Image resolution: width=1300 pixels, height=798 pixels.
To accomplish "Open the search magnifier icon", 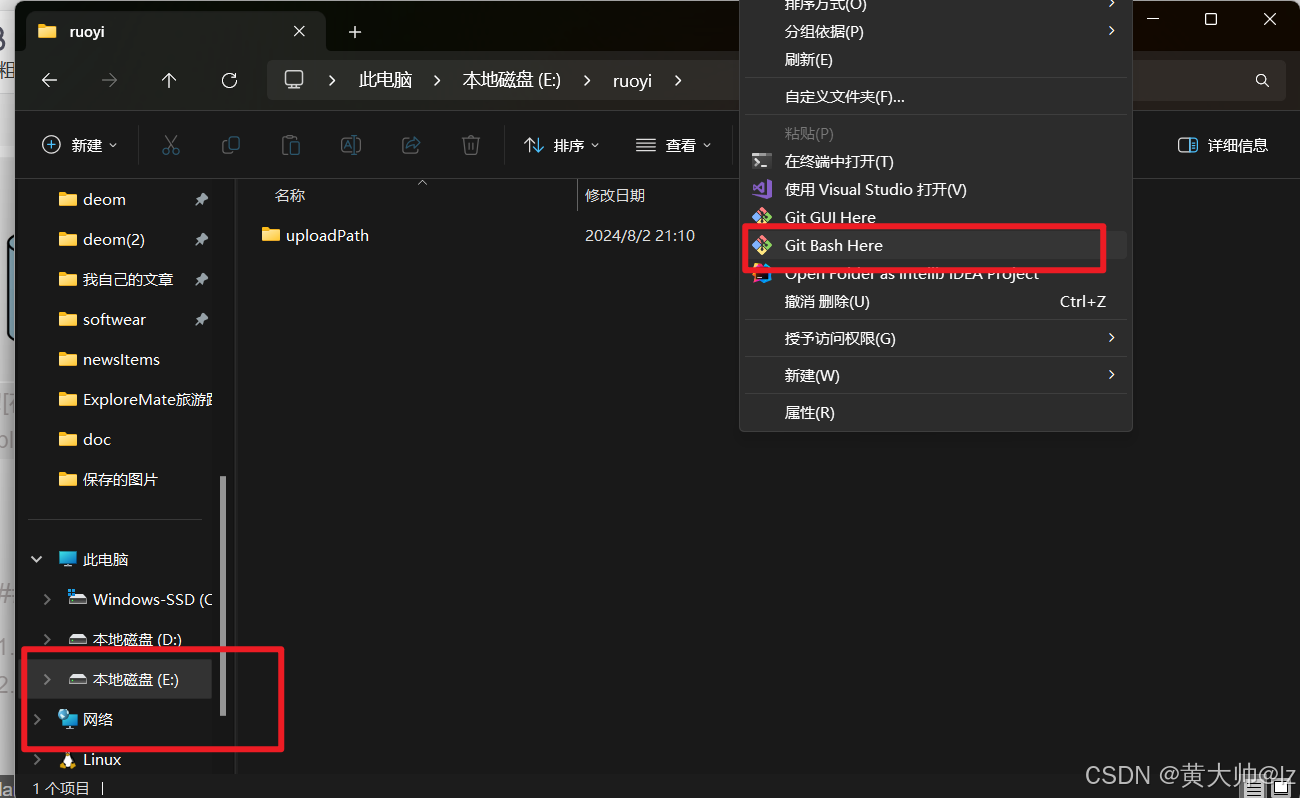I will click(1262, 80).
